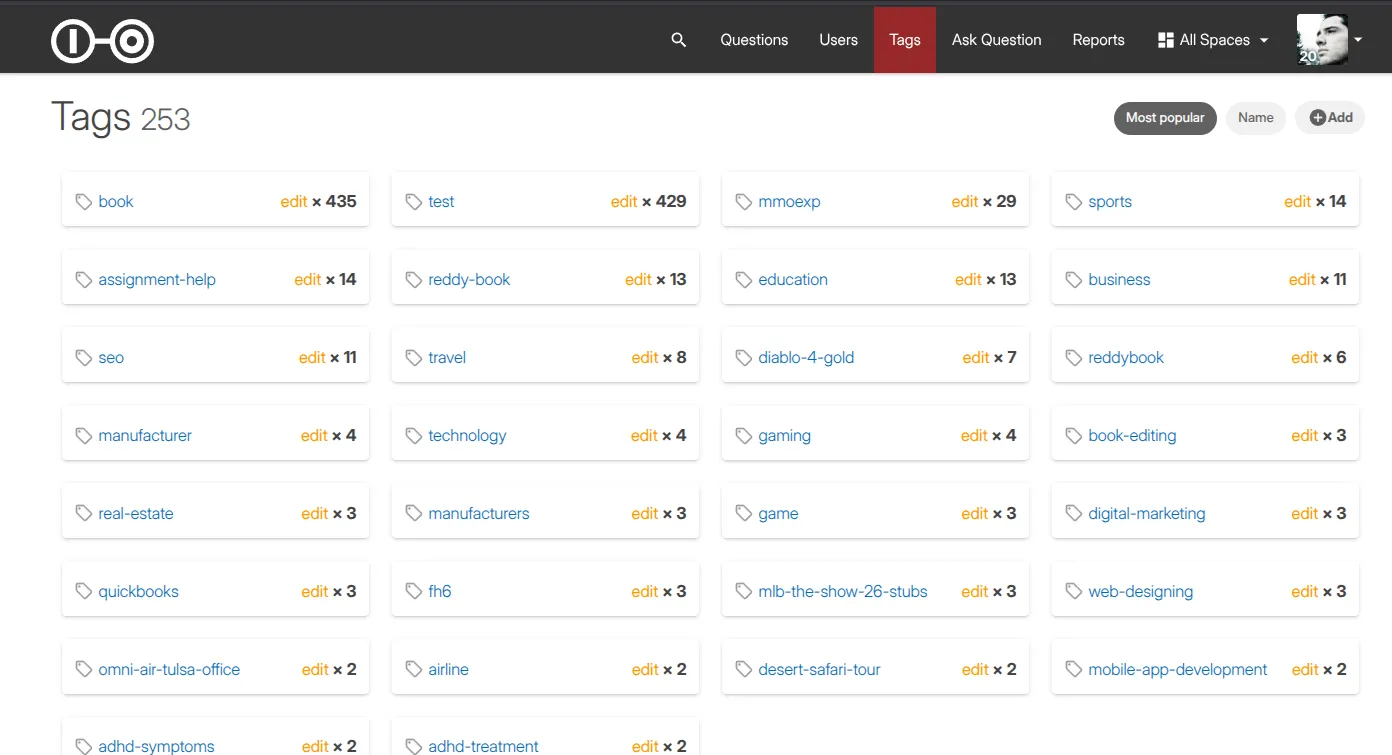Viewport: 1392px width, 755px height.
Task: Edit the education tag
Action: click(x=969, y=280)
